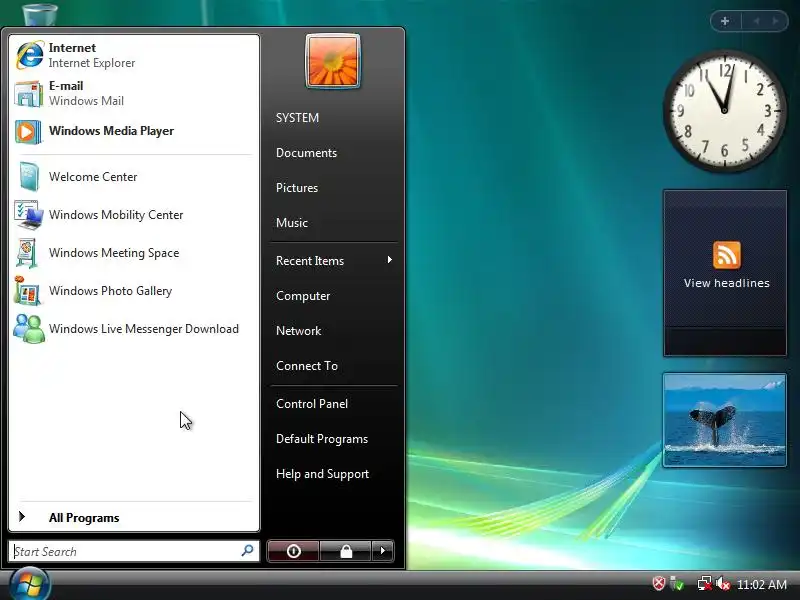Open Network from the Start menu
This screenshot has width=800, height=600.
tap(298, 331)
